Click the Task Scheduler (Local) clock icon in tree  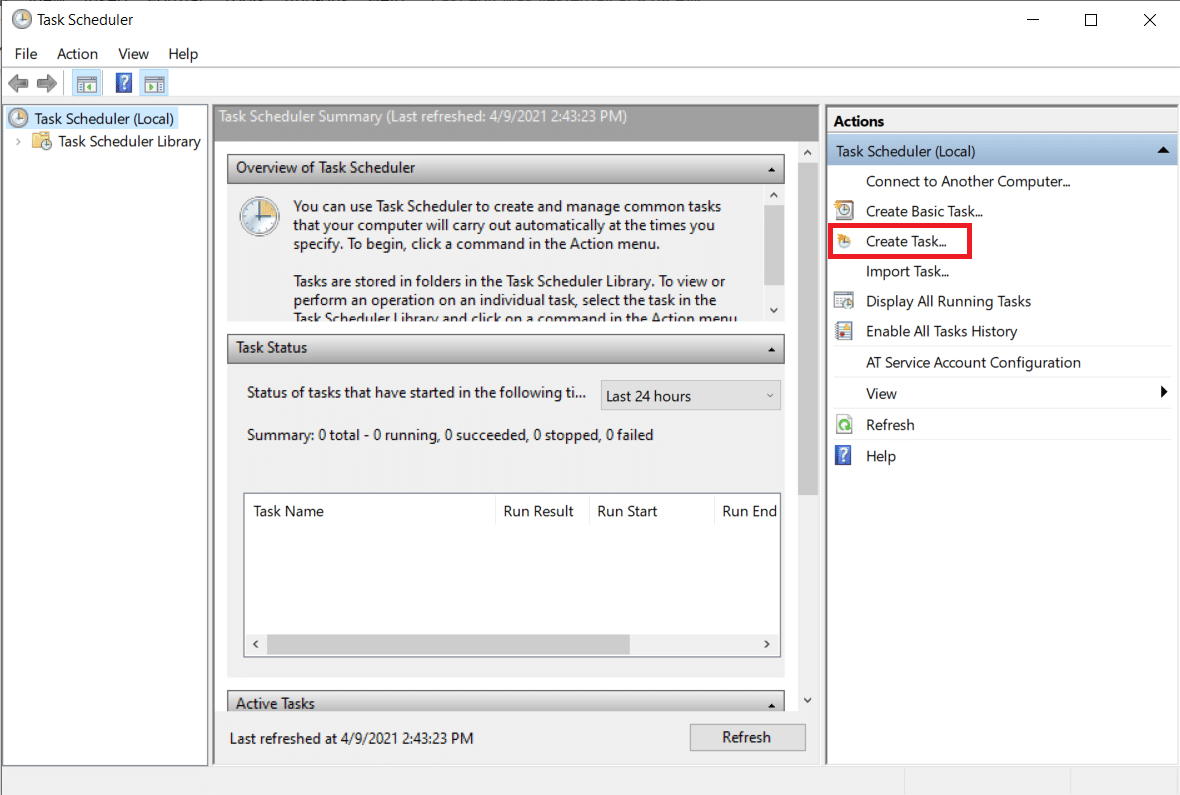pos(19,118)
